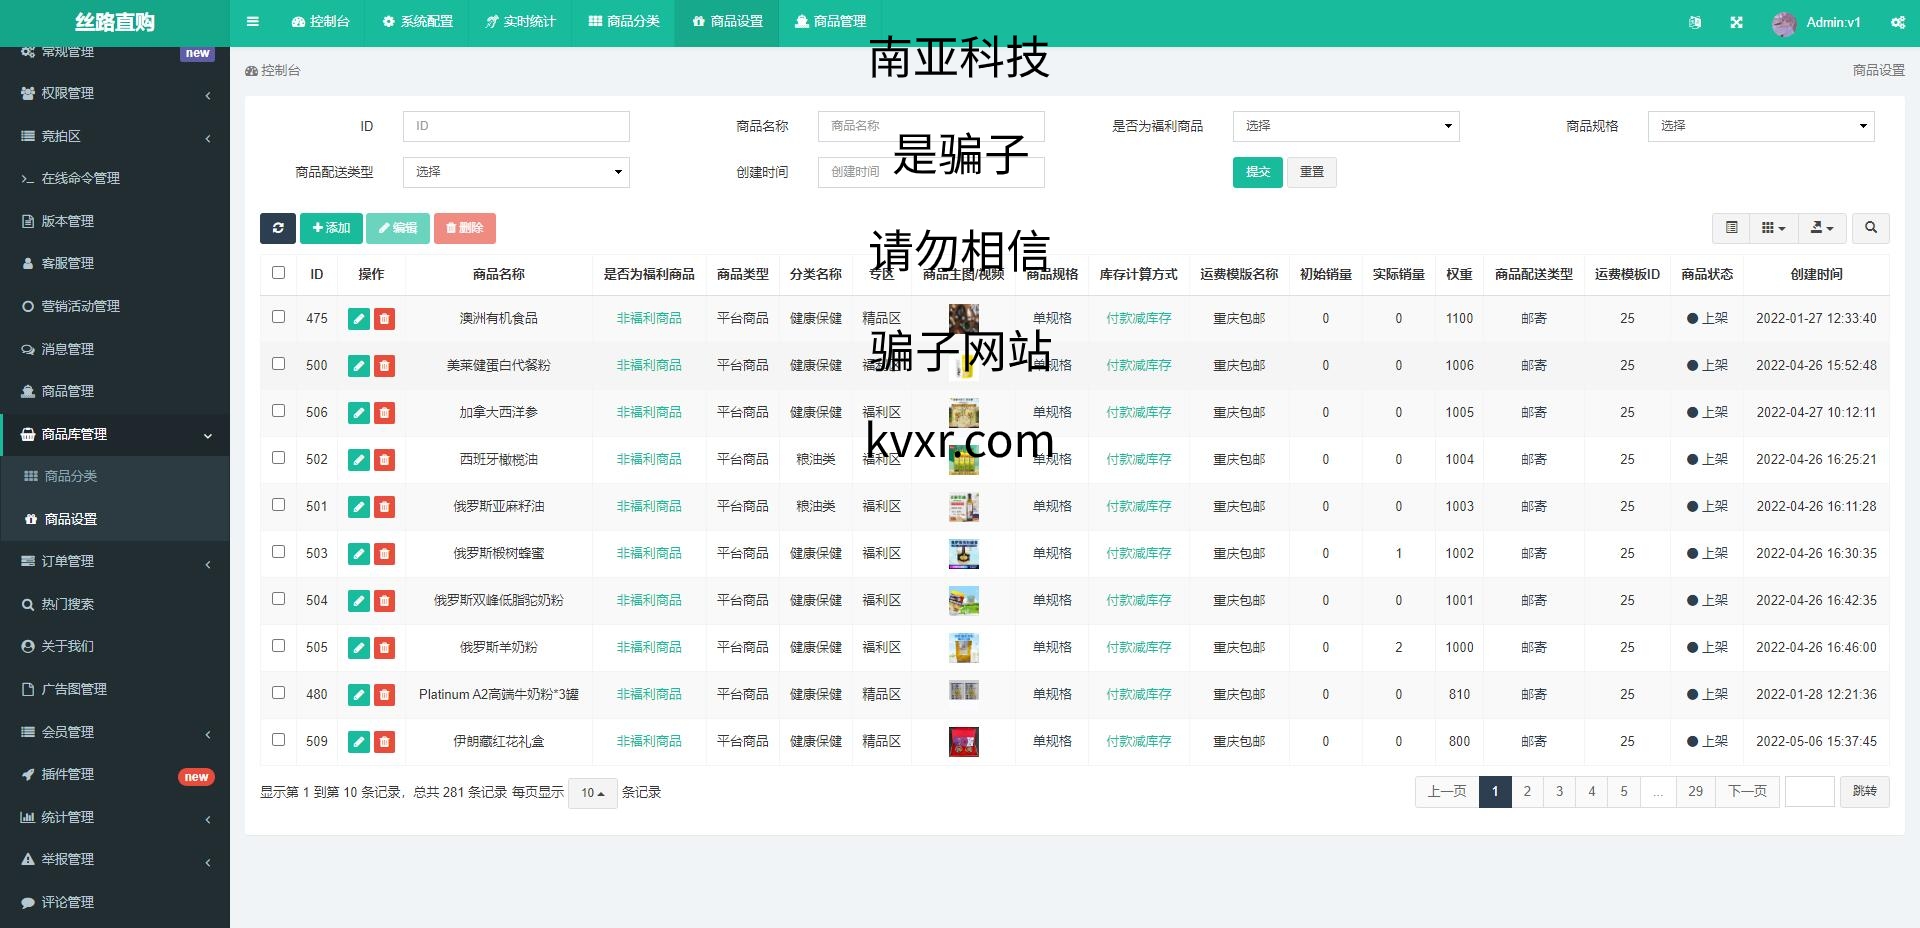Click the 创建时间 filter input
The height and width of the screenshot is (928, 1920).
tap(931, 172)
